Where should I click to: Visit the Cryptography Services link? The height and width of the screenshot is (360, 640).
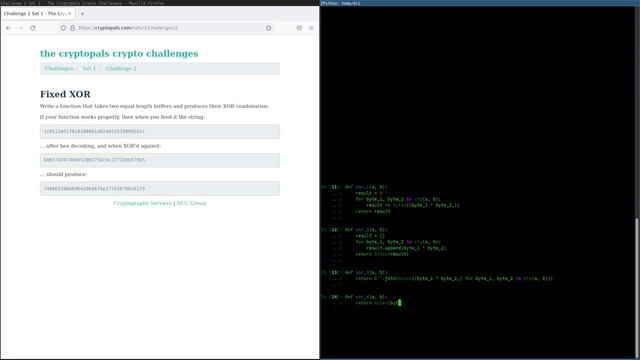143,203
